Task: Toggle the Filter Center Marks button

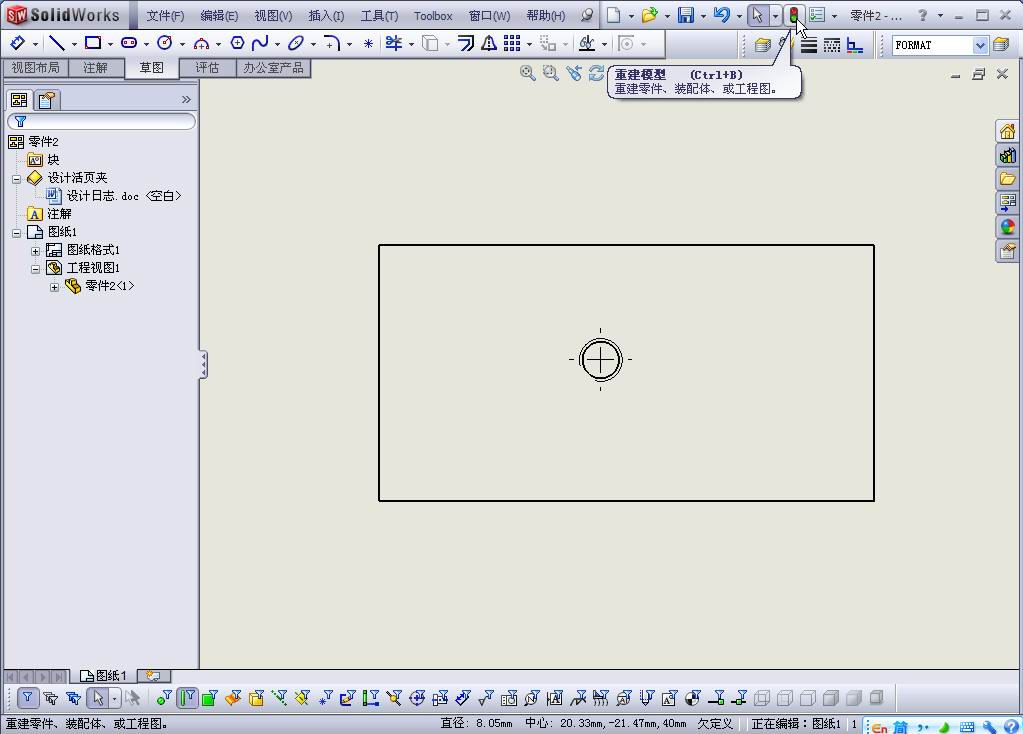Action: (x=417, y=698)
